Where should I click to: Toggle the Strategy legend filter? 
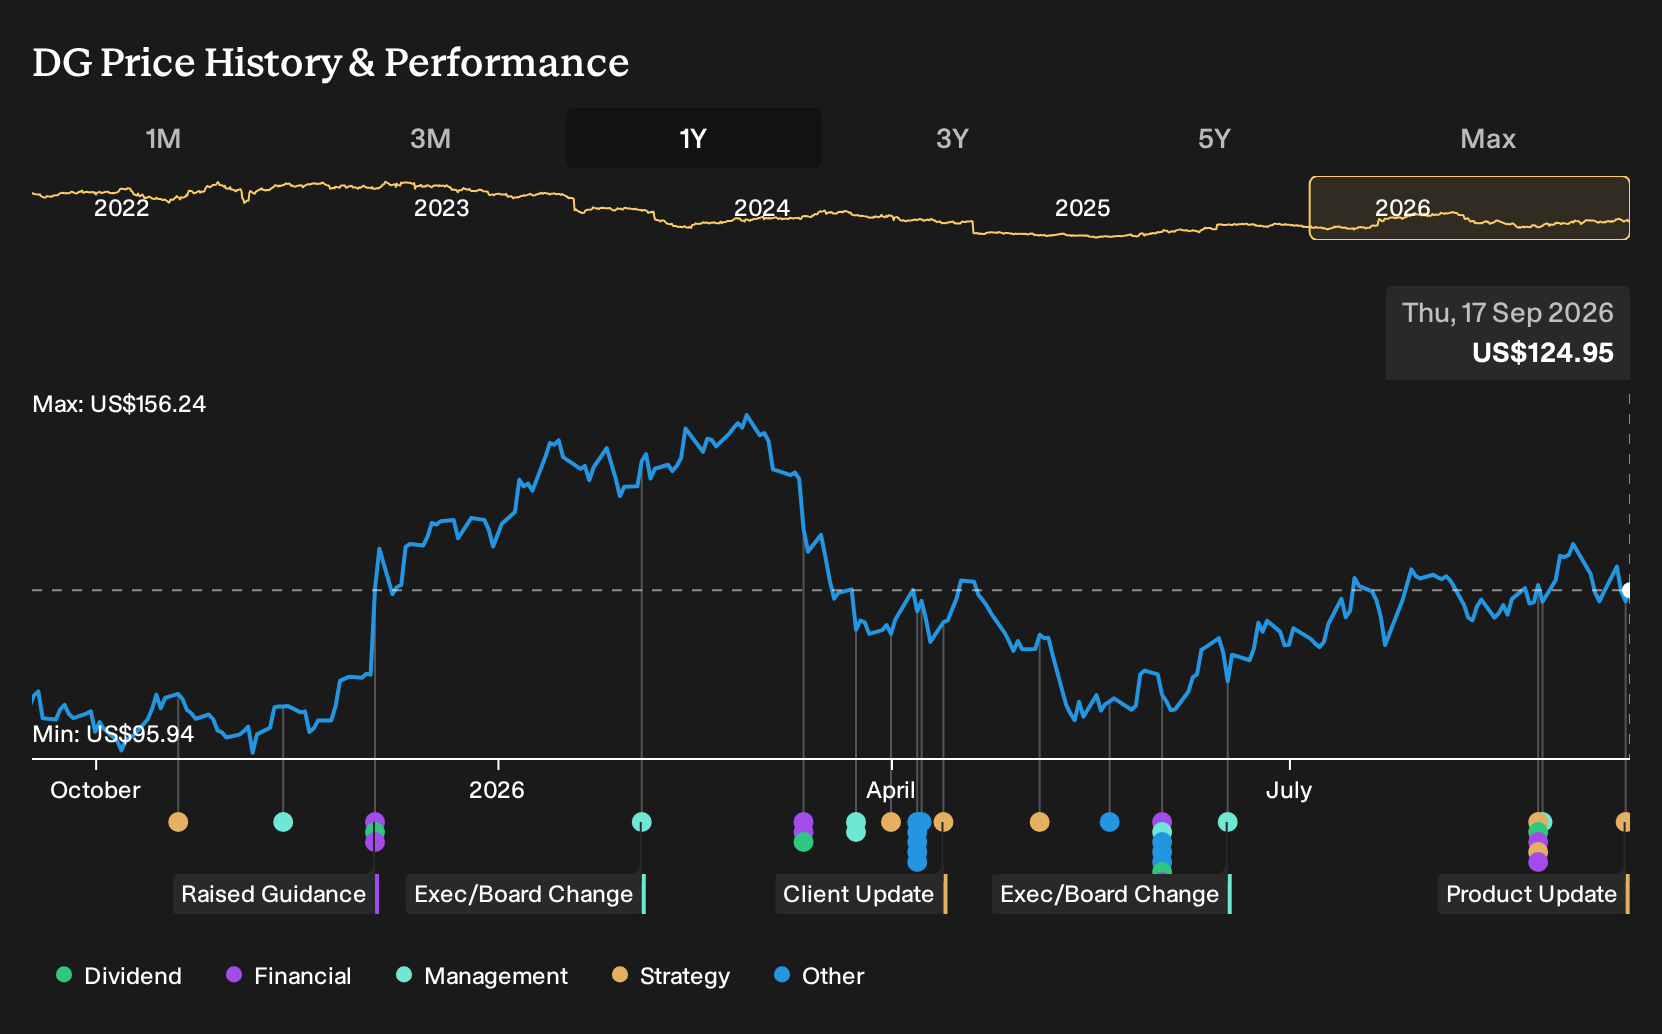point(671,976)
